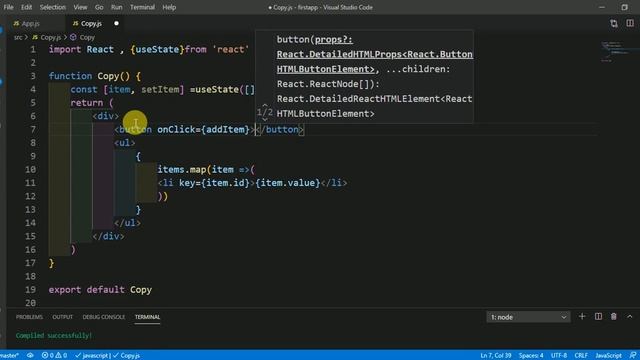Click the eye watch icon in status bar
The height and width of the screenshot is (360, 640).
pos(30,356)
